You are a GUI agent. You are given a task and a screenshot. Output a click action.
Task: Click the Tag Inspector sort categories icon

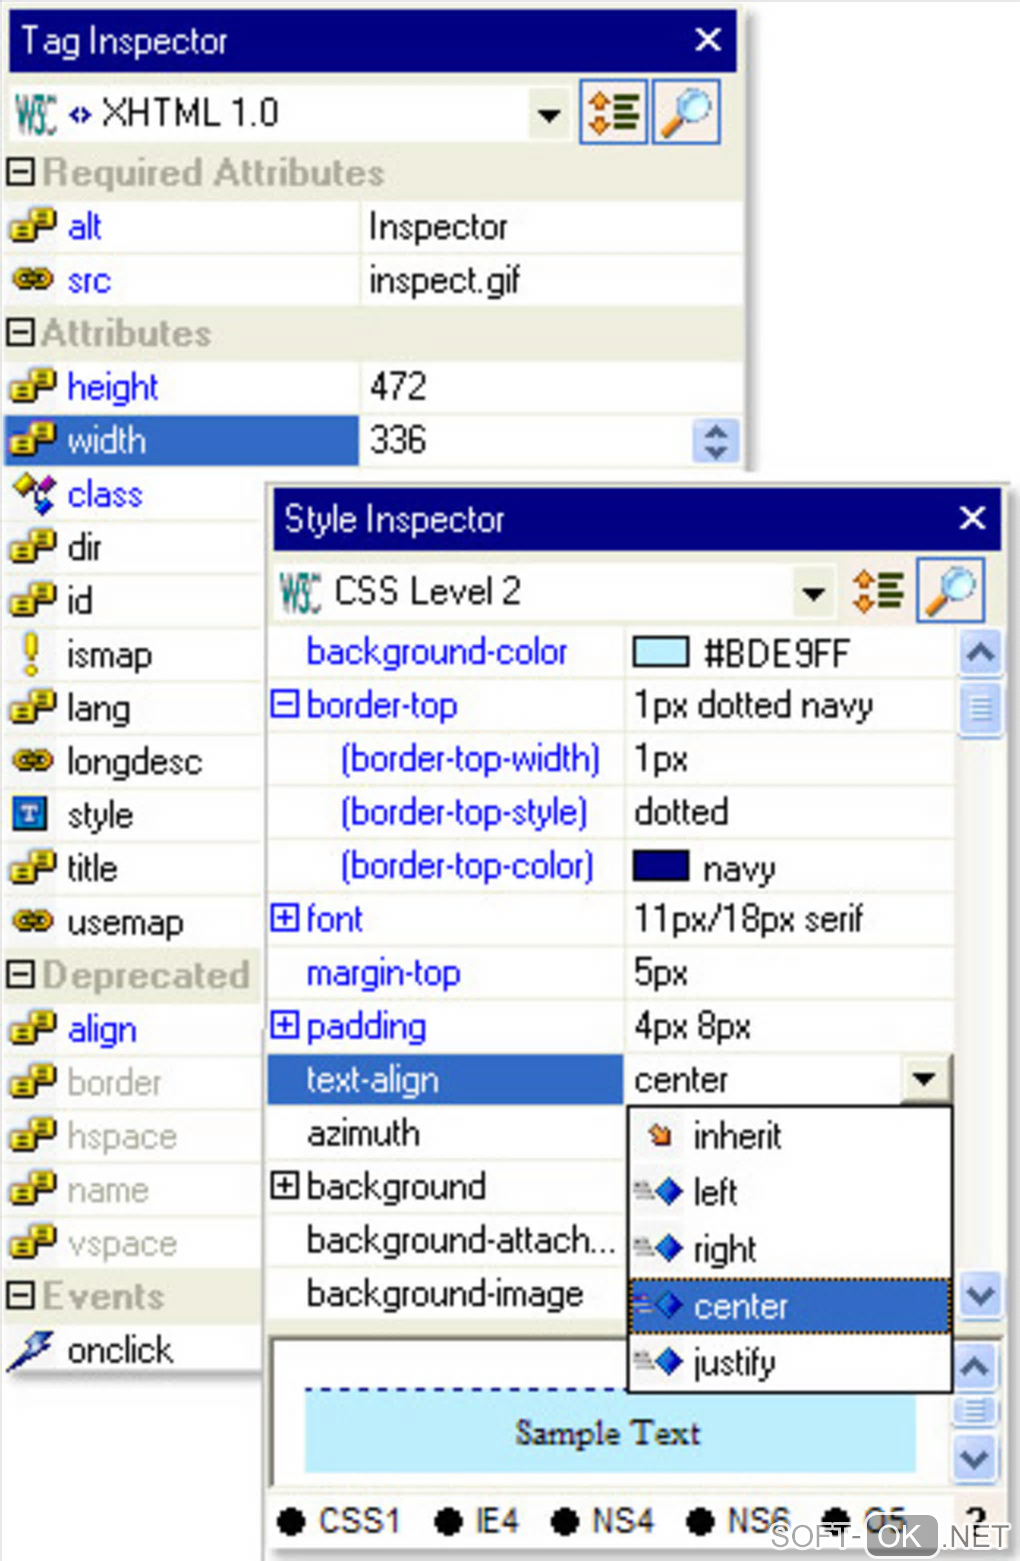tap(612, 112)
